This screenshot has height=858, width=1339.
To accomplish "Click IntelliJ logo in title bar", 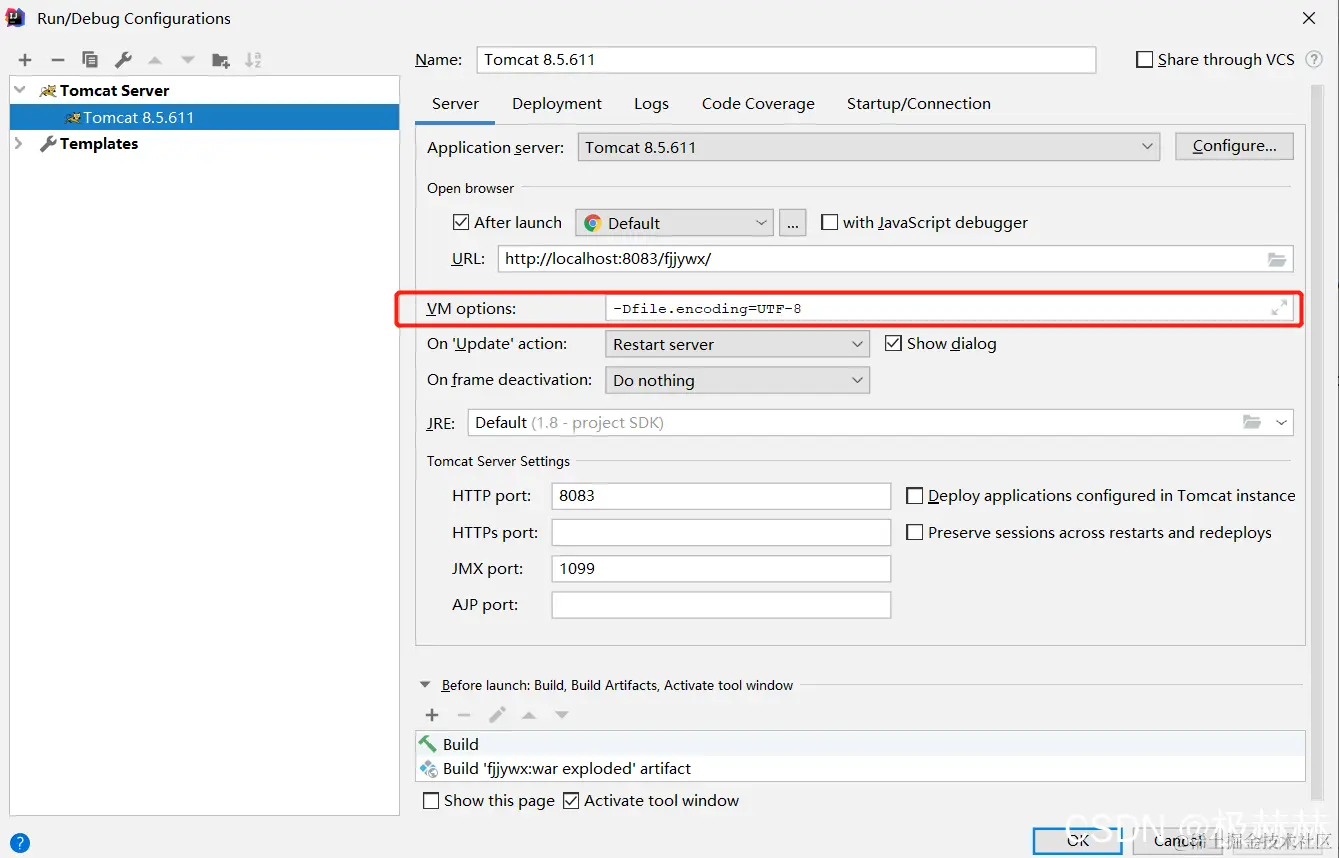I will pos(16,17).
